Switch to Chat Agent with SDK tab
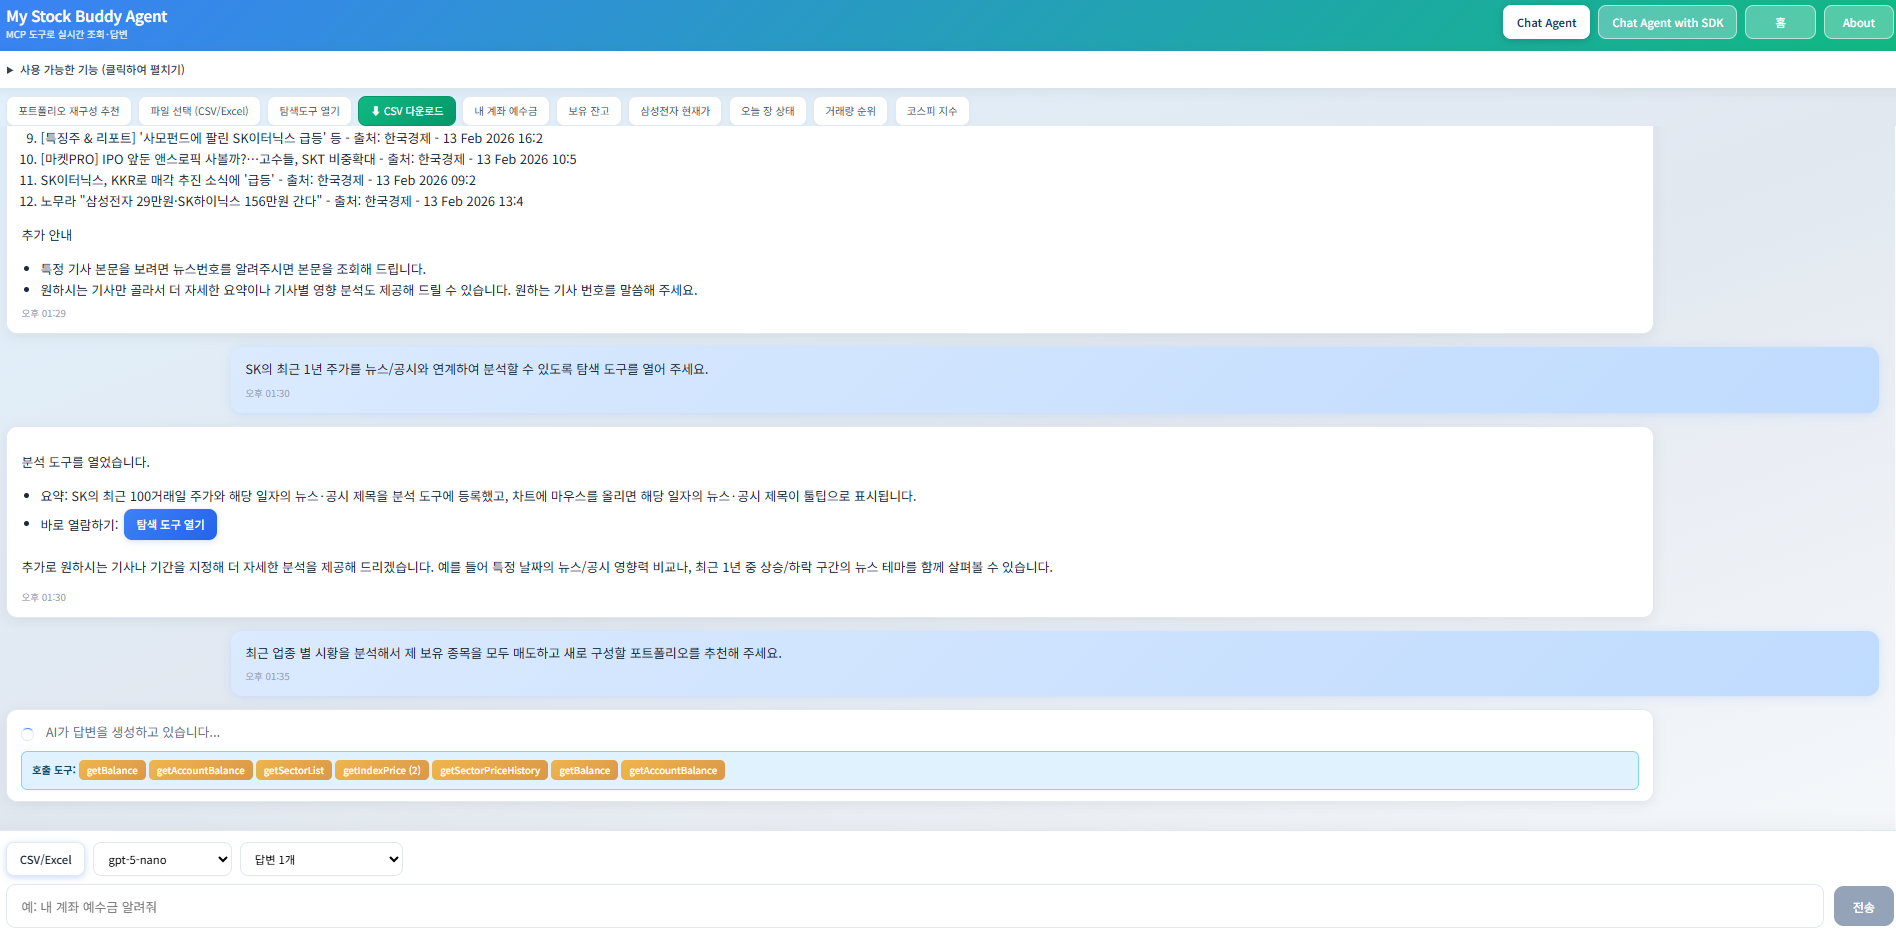This screenshot has height=929, width=1896. click(1666, 23)
